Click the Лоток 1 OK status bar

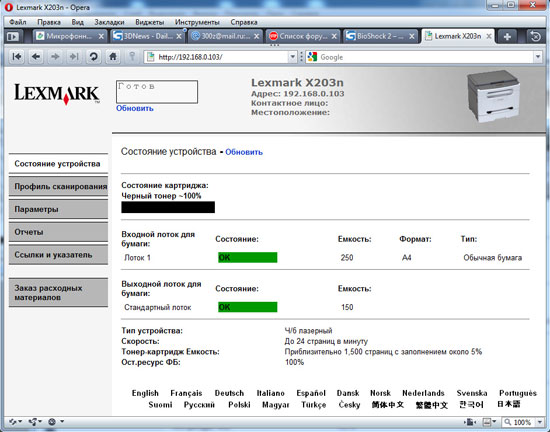coord(247,257)
